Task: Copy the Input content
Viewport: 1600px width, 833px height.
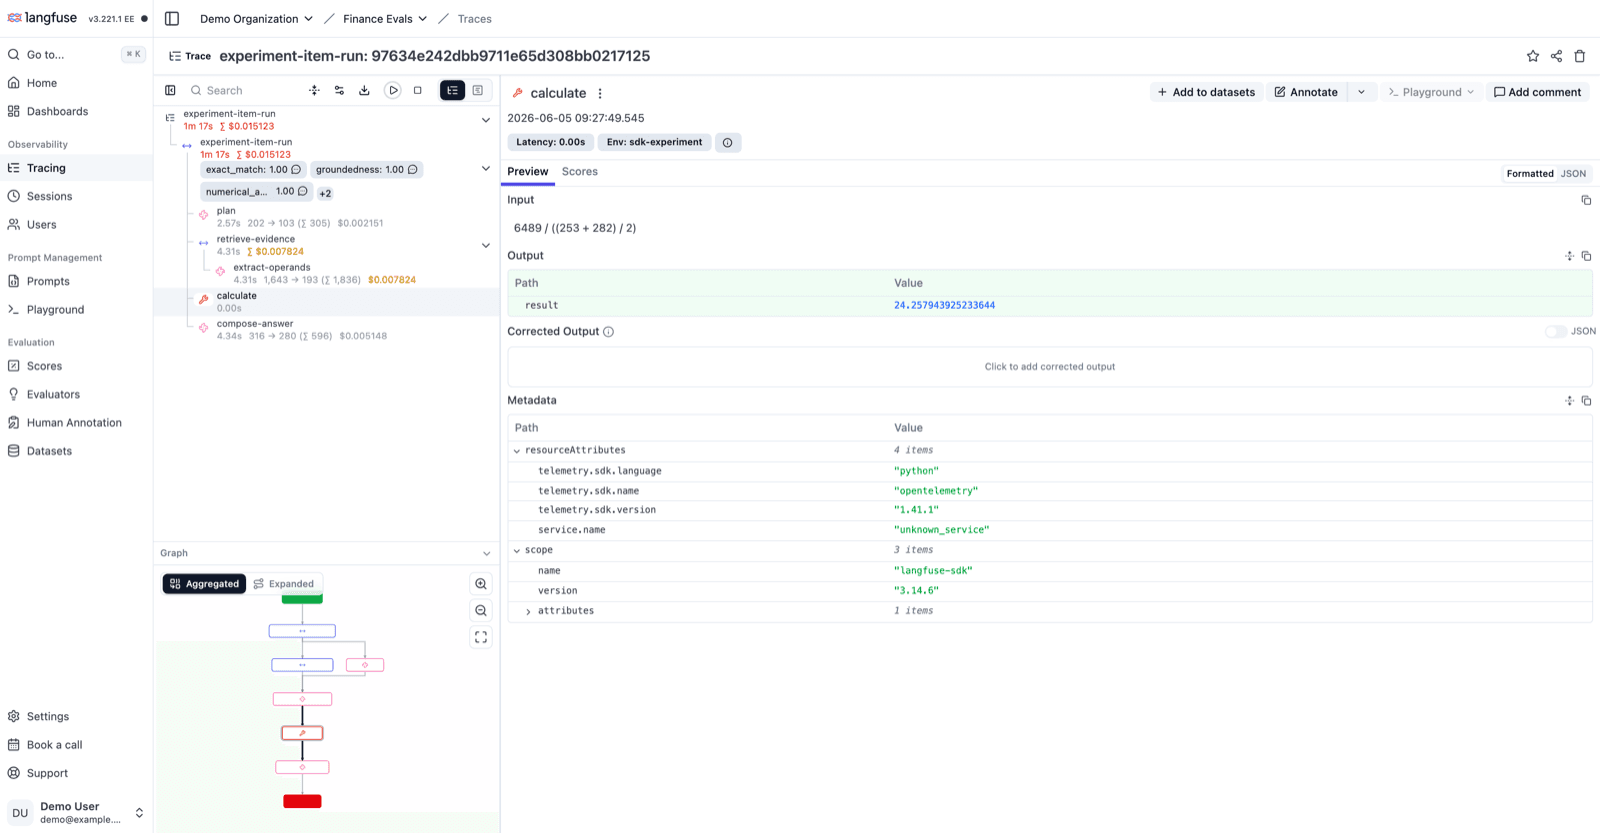Action: click(1586, 200)
